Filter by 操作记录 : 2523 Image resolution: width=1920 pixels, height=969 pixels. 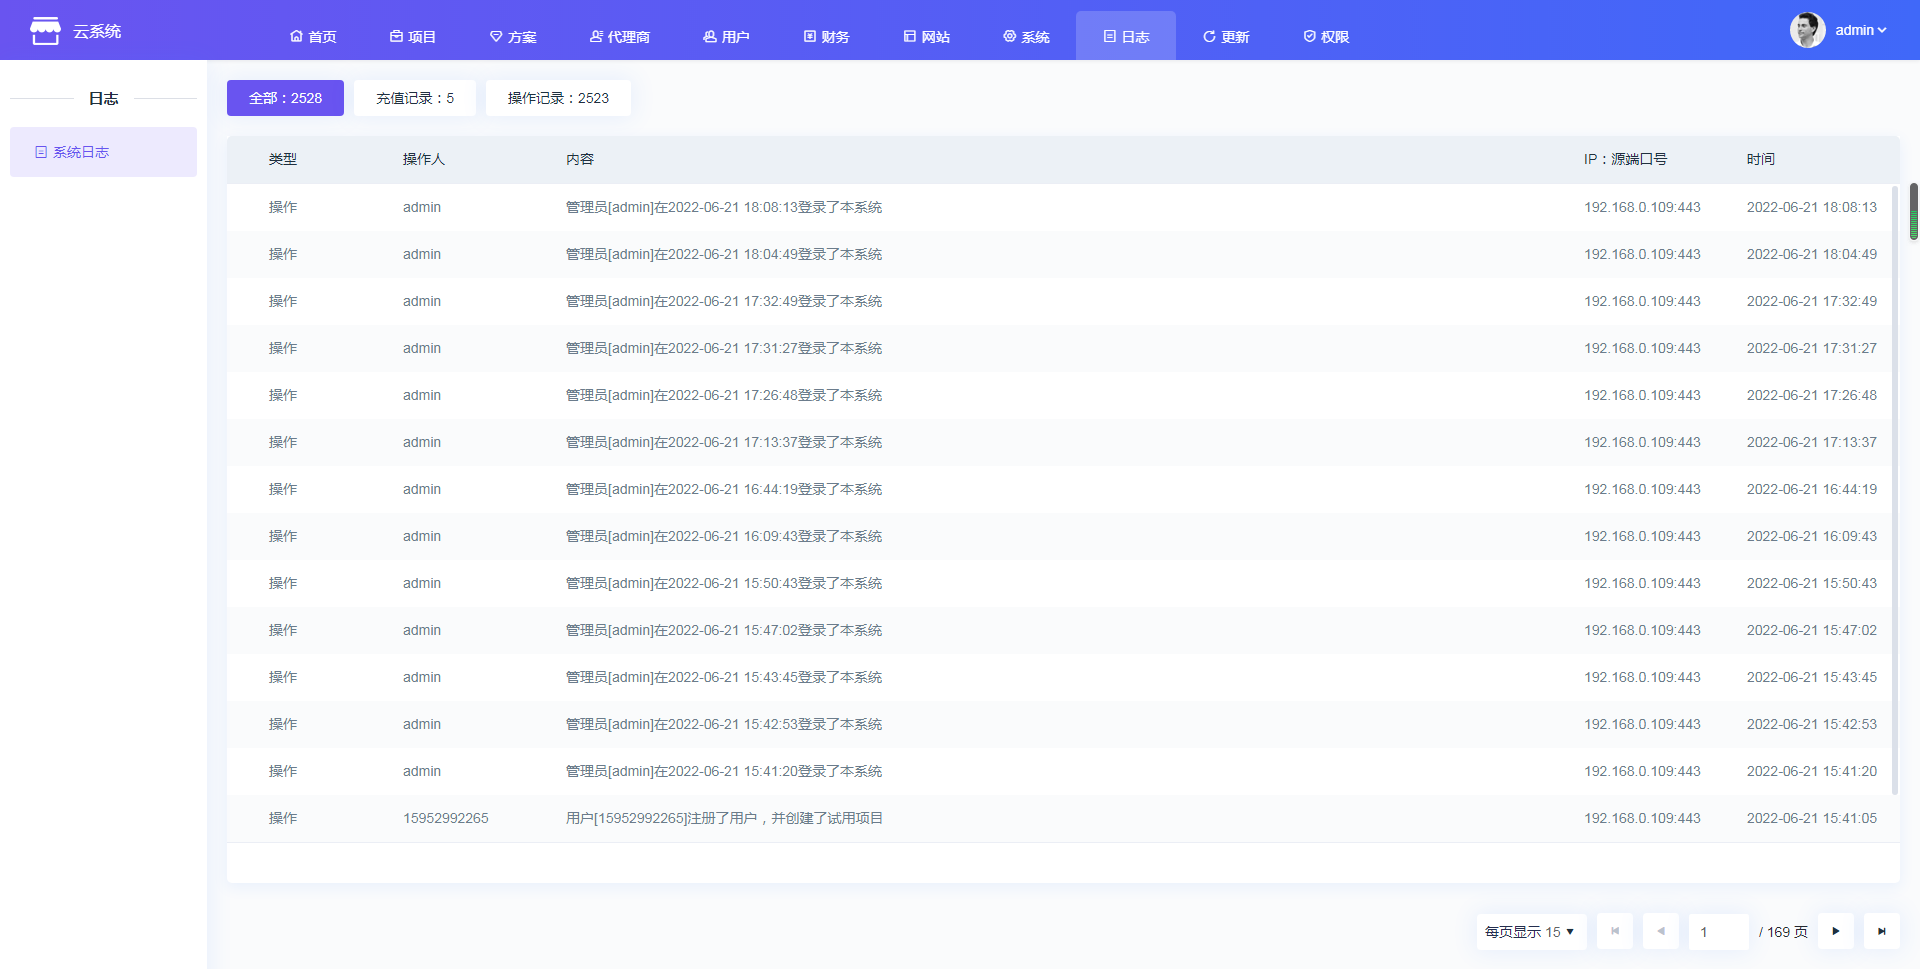[558, 98]
